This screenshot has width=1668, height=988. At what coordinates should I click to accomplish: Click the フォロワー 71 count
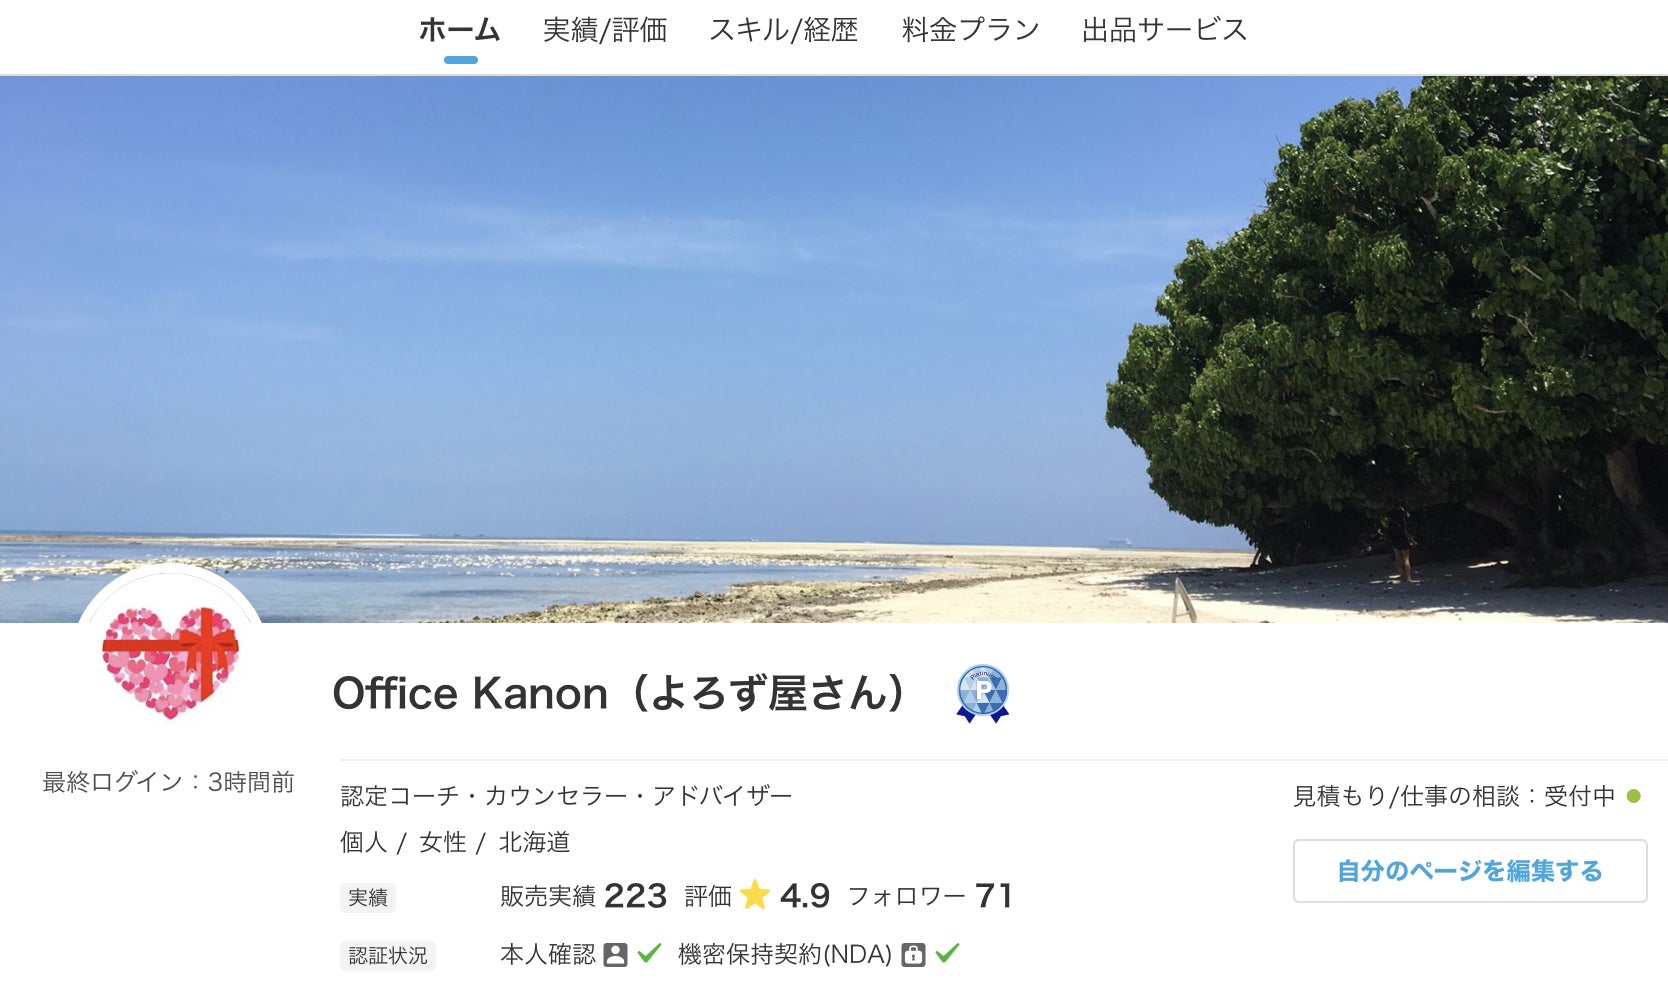coord(930,896)
